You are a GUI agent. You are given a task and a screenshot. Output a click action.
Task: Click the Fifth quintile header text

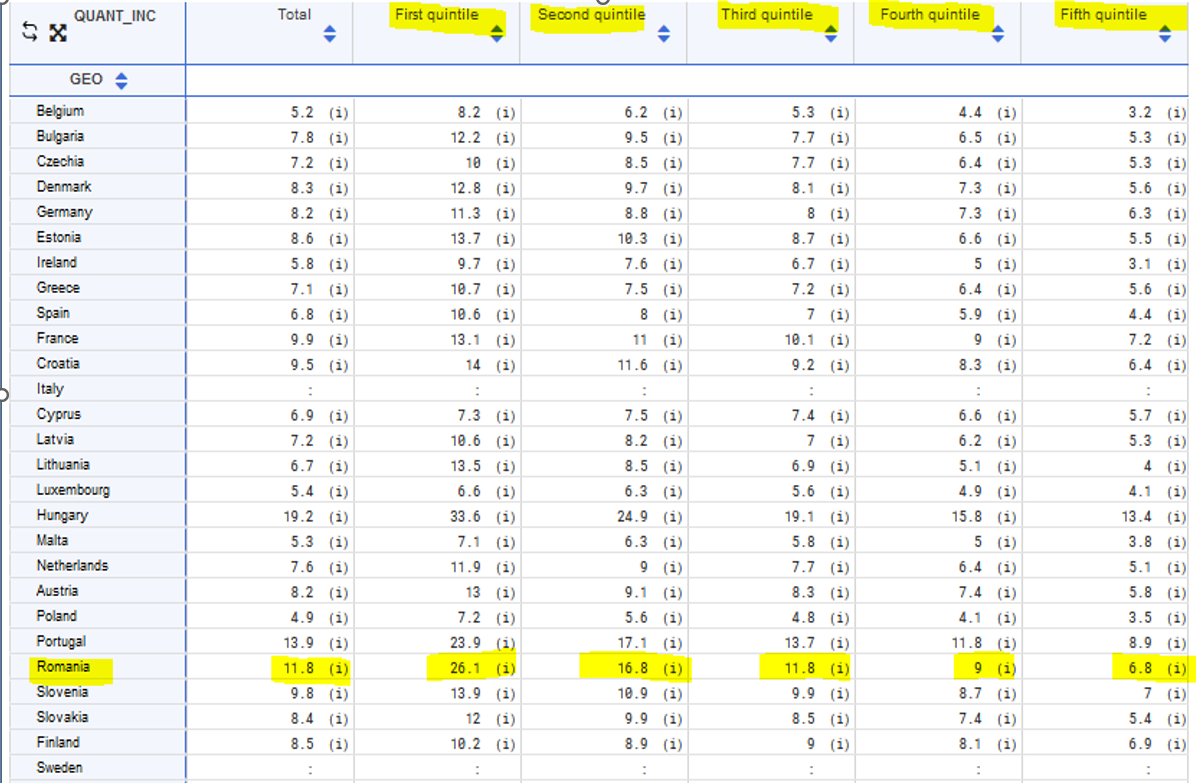click(1103, 14)
